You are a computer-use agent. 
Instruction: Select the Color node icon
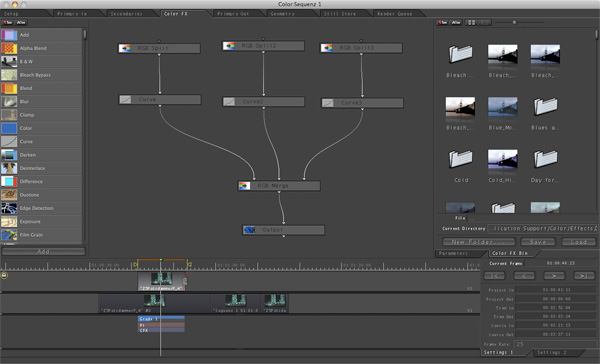click(x=9, y=128)
